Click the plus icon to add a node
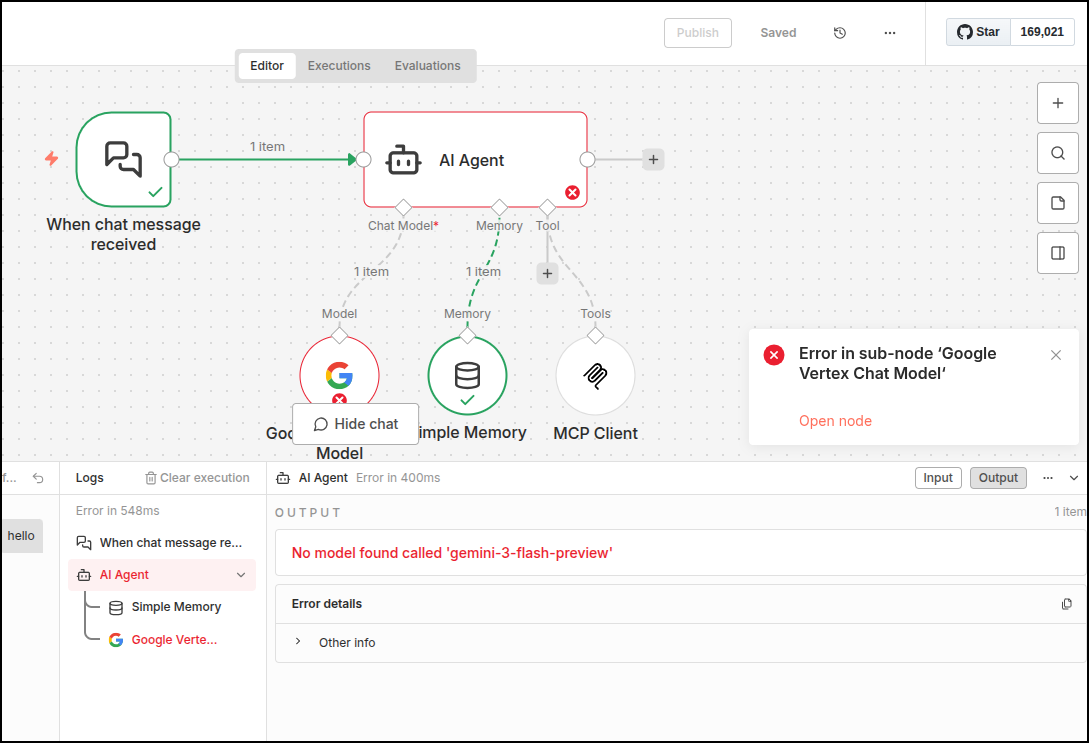 coord(1057,103)
